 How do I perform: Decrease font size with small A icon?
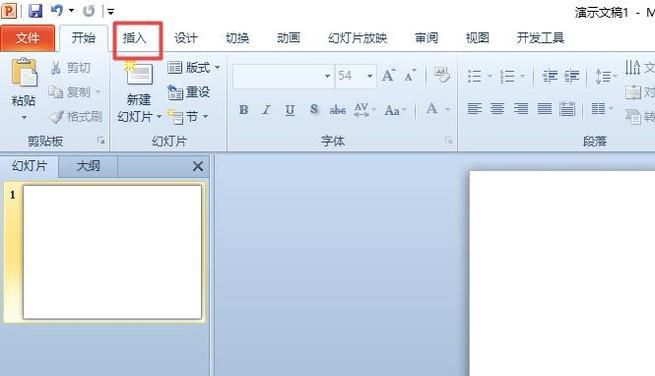[410, 76]
